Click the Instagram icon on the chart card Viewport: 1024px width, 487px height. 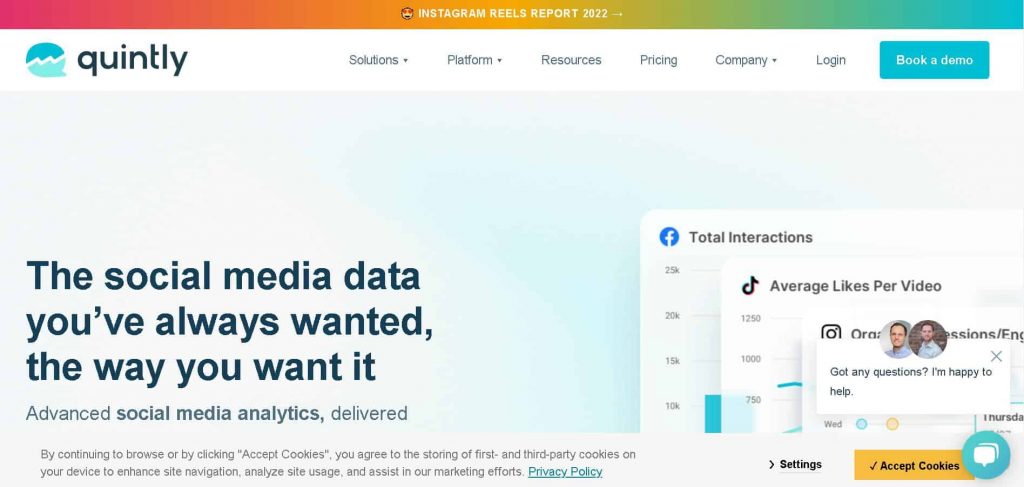coord(831,334)
